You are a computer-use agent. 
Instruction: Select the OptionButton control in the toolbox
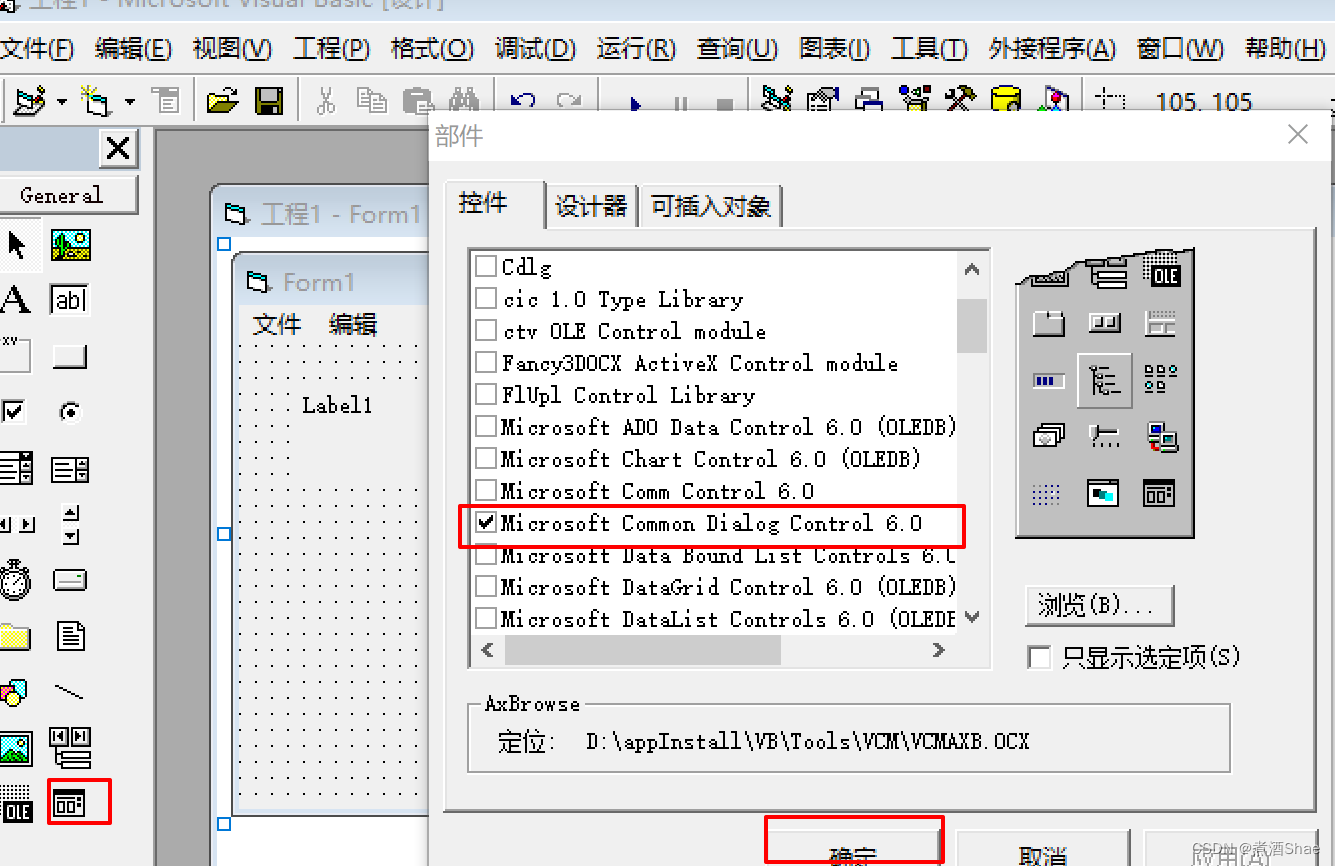click(x=70, y=411)
